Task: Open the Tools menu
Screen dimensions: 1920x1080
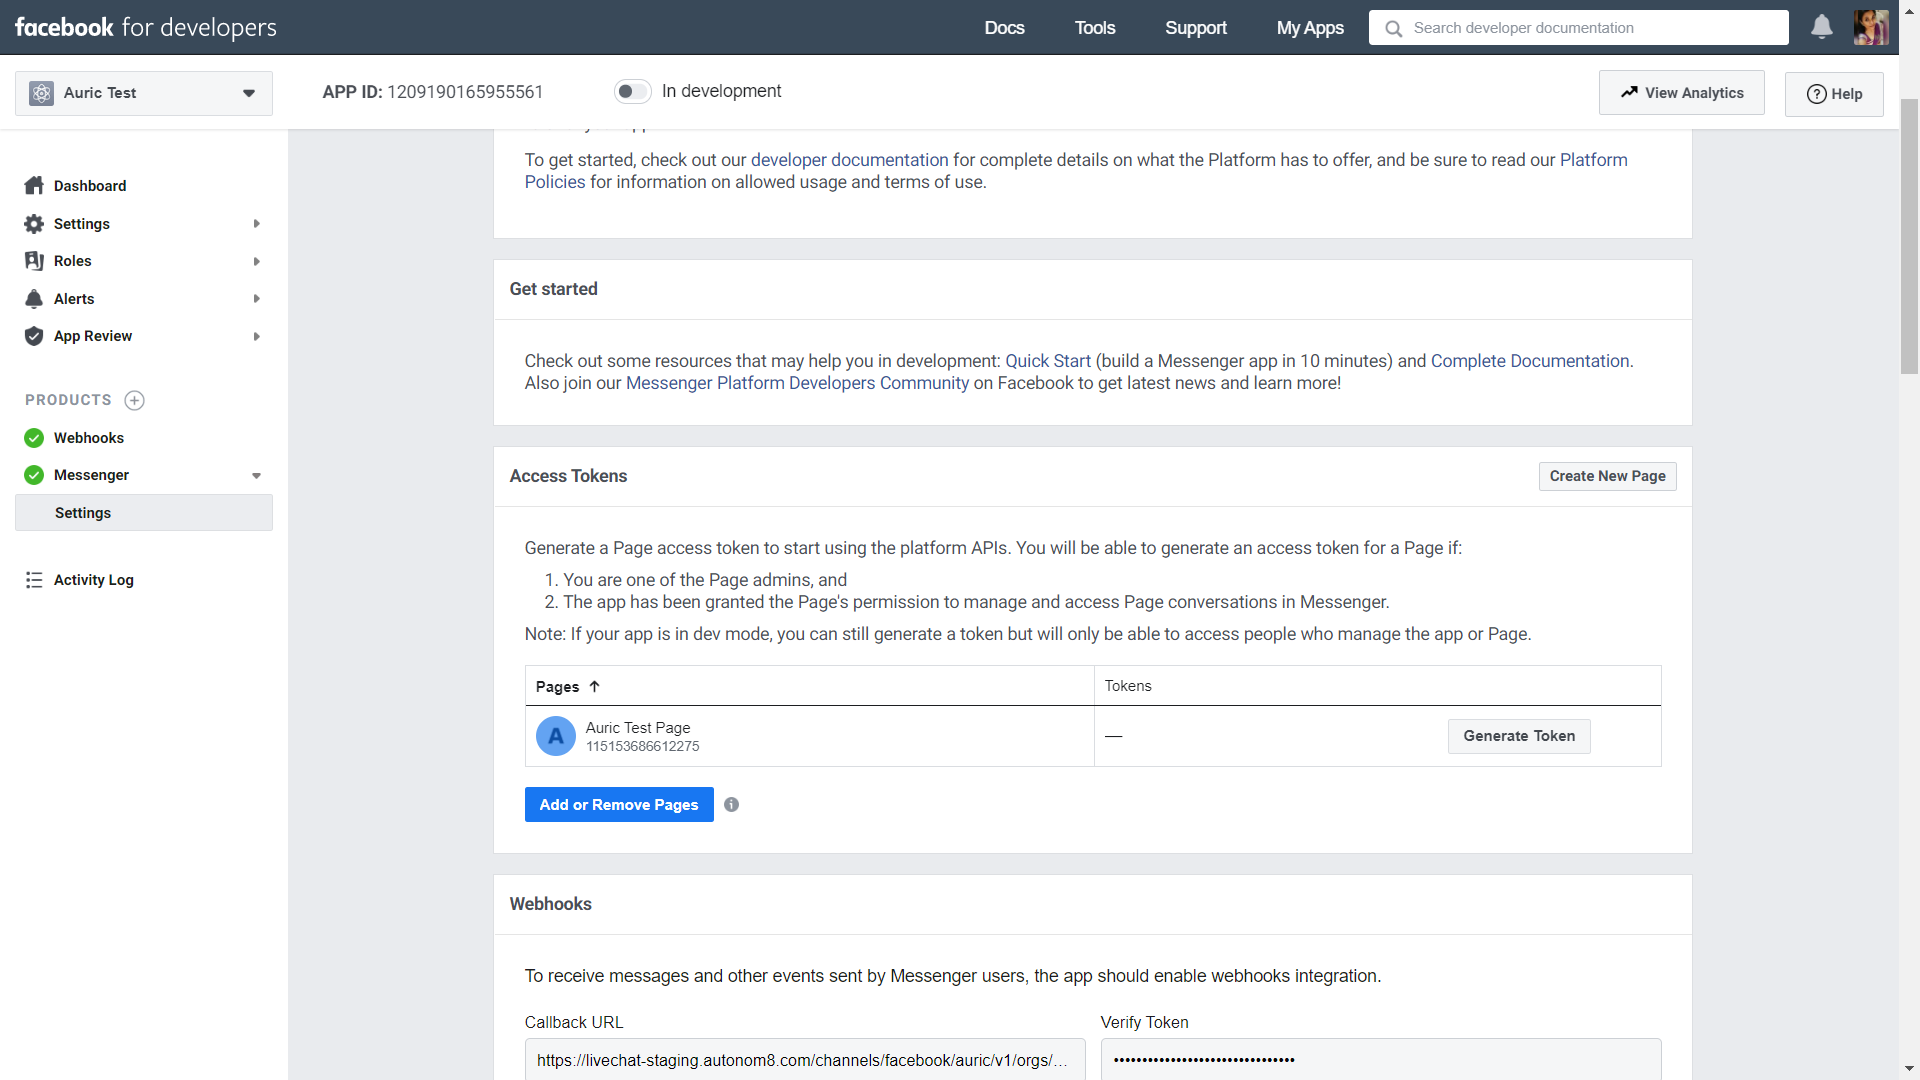Action: [1095, 28]
